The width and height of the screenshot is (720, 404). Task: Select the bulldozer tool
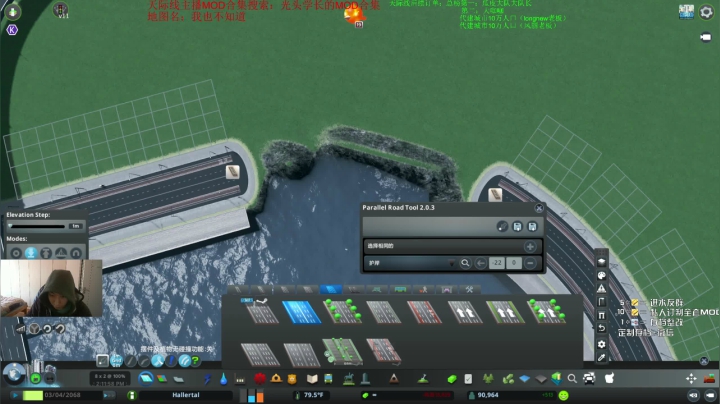[x=709, y=378]
